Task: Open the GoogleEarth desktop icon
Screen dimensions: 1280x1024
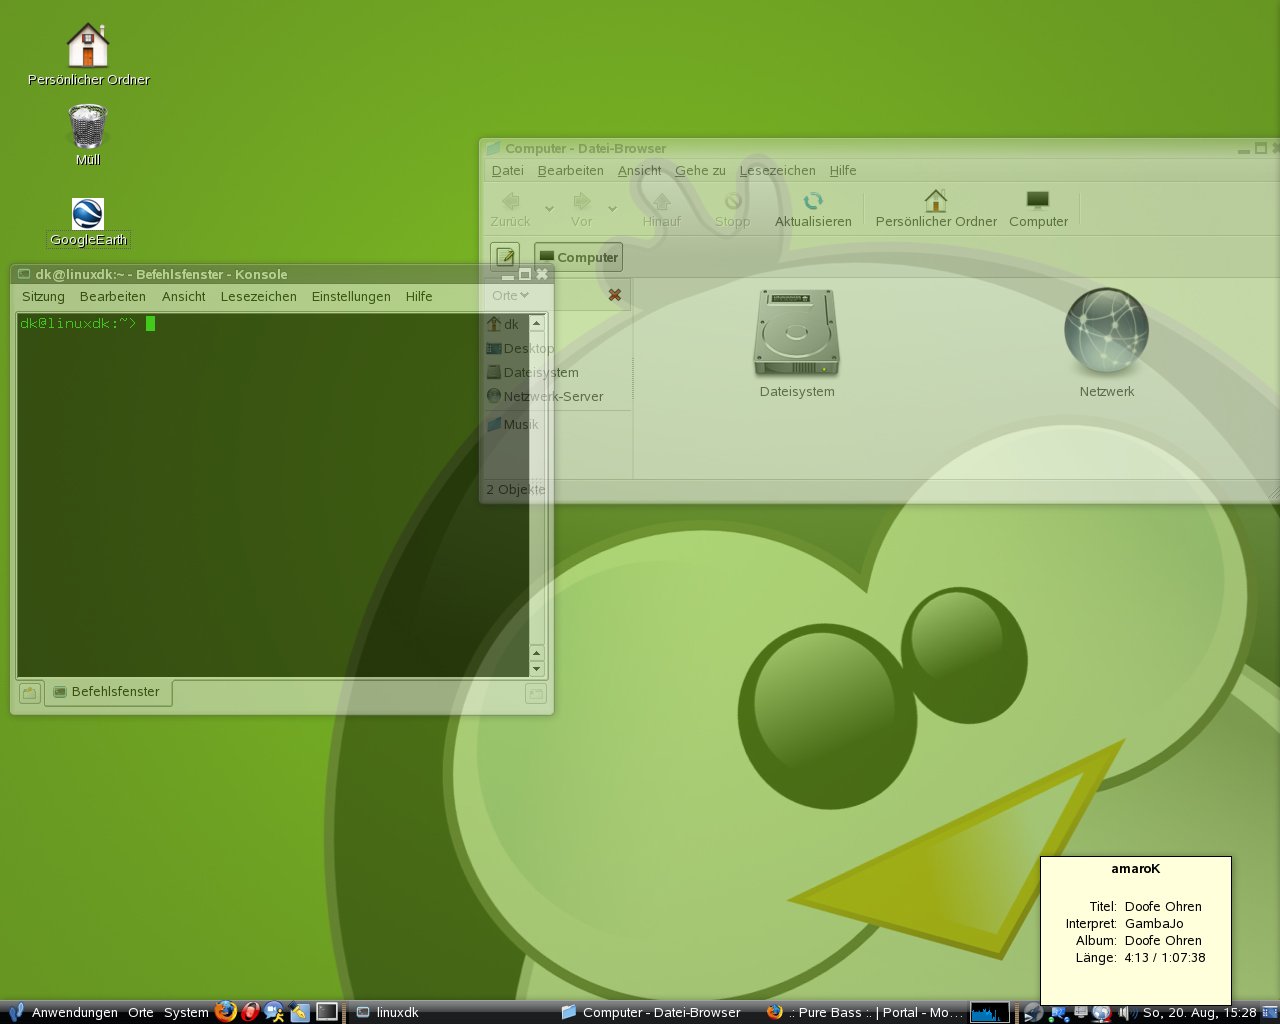Action: click(88, 214)
